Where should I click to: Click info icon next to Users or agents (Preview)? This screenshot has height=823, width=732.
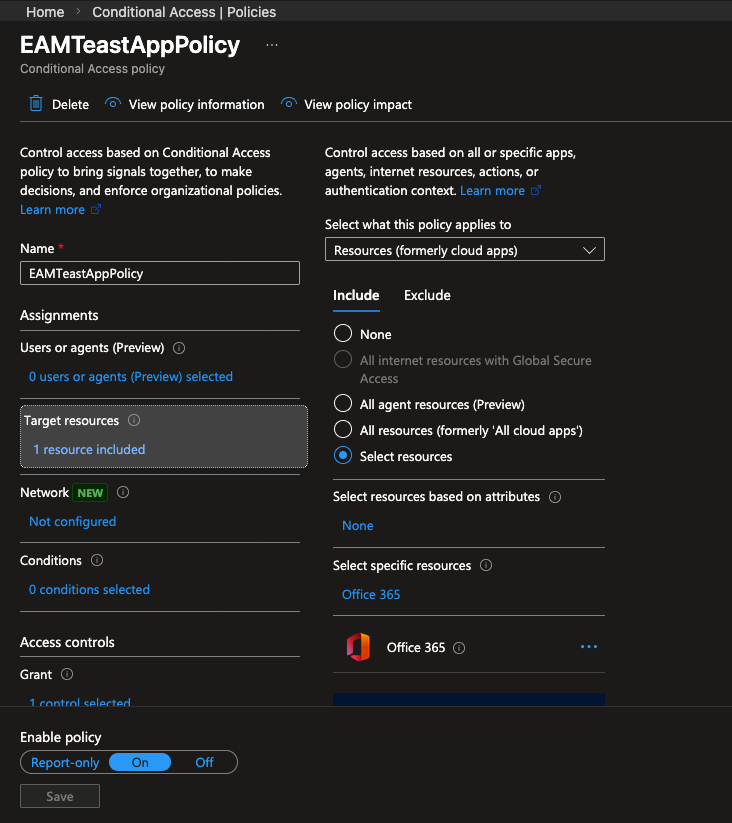tap(179, 348)
